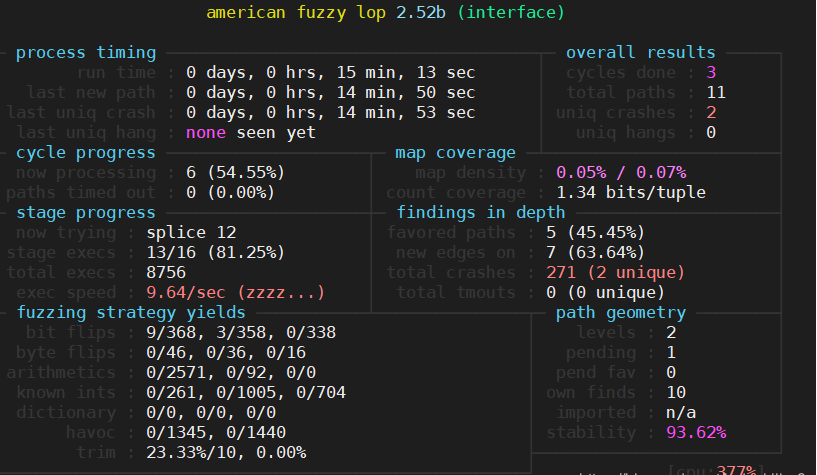
Task: Click bit flips values '9/368, 3/358, 0/338'
Action: (241, 332)
